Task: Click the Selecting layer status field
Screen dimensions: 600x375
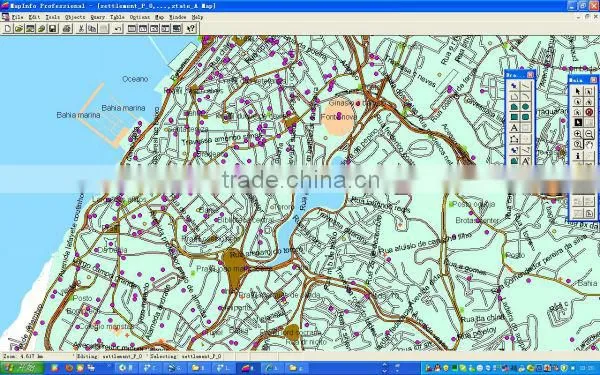Action: (x=186, y=356)
